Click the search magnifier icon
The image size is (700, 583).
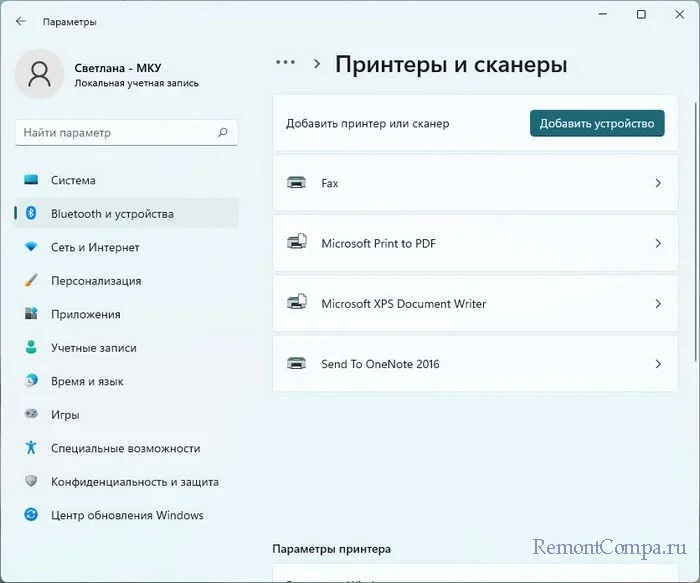point(223,132)
